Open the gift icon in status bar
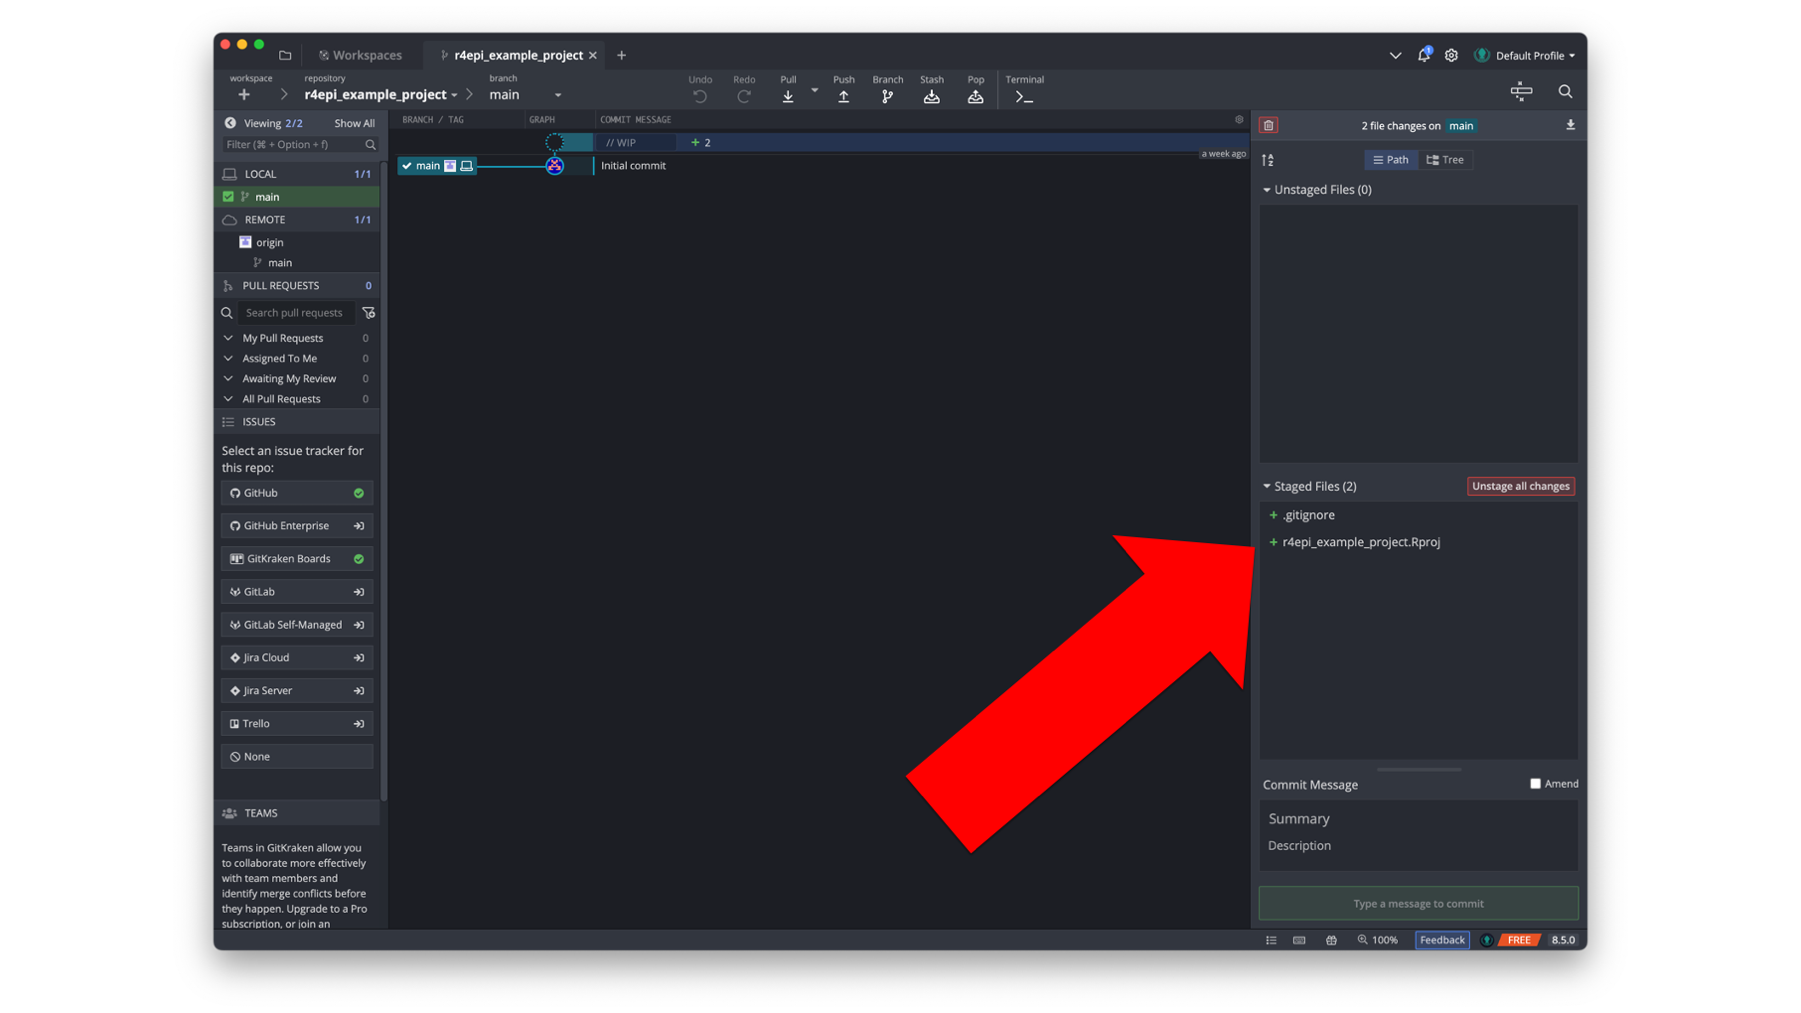Image resolution: width=1801 pixels, height=1013 pixels. click(x=1331, y=940)
